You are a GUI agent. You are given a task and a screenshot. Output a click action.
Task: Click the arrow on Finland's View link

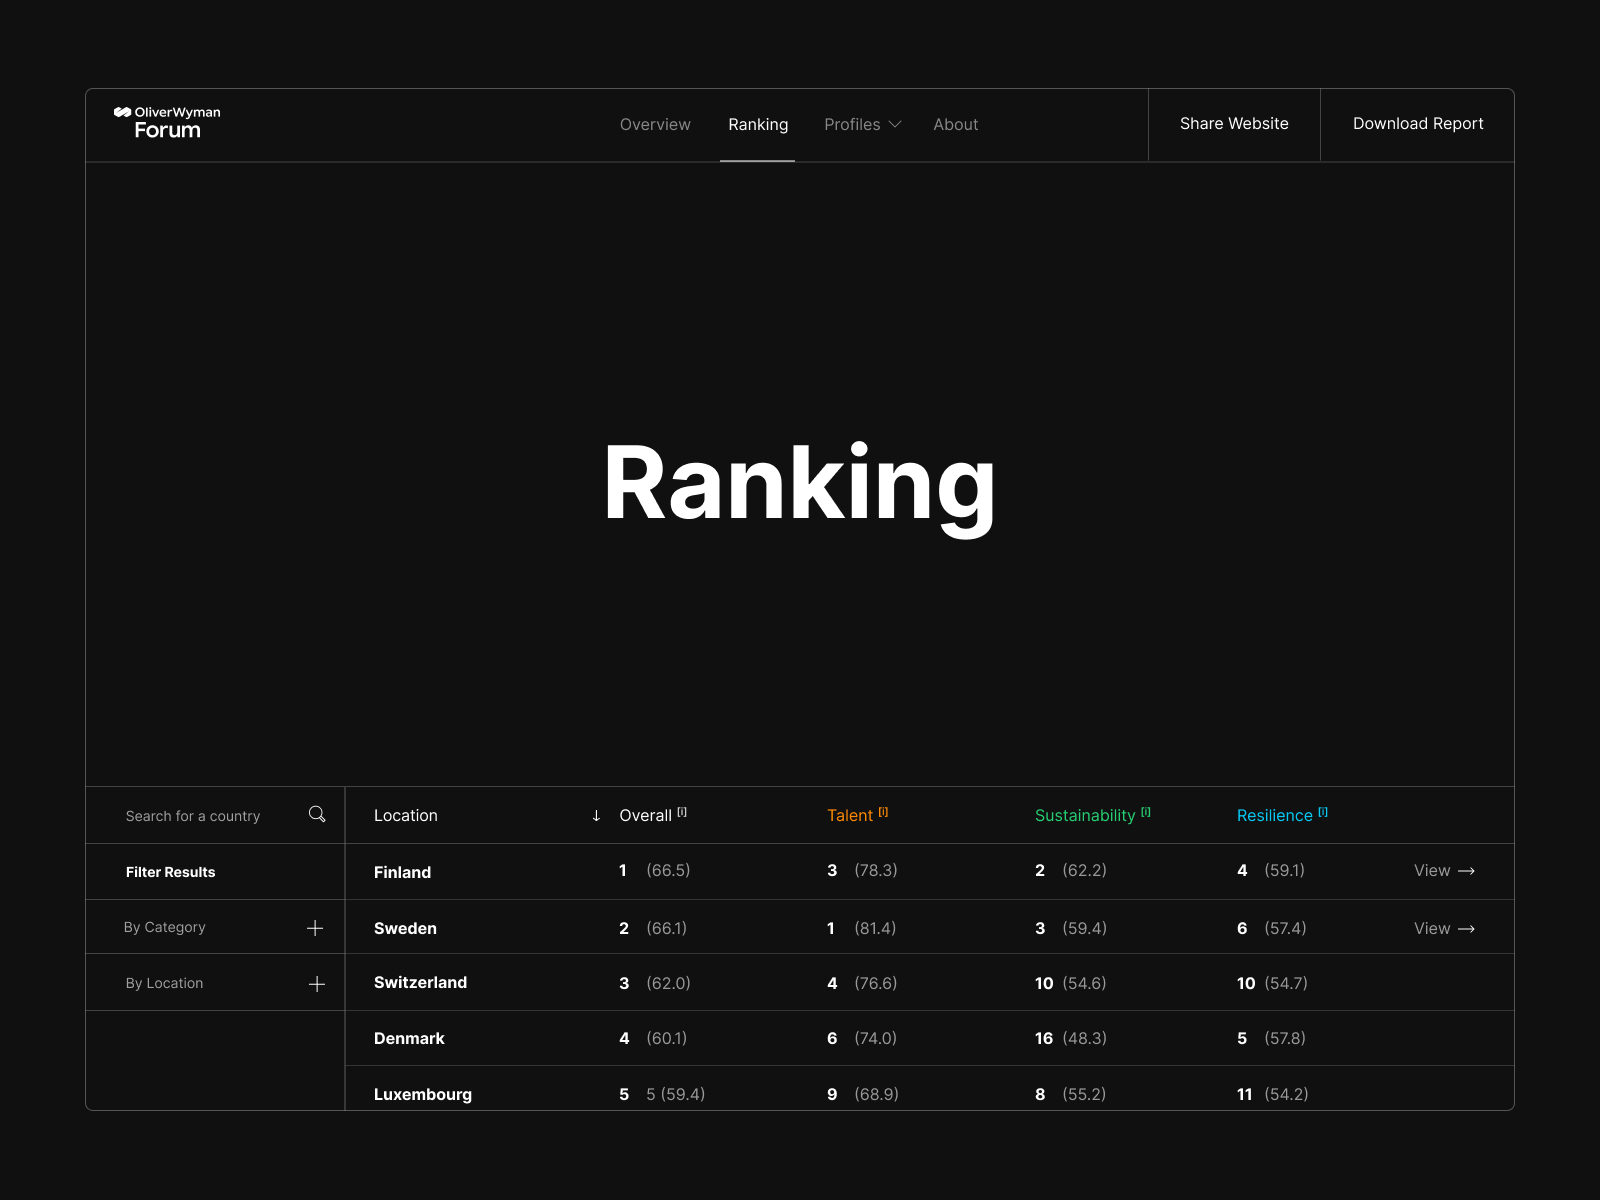click(1468, 871)
